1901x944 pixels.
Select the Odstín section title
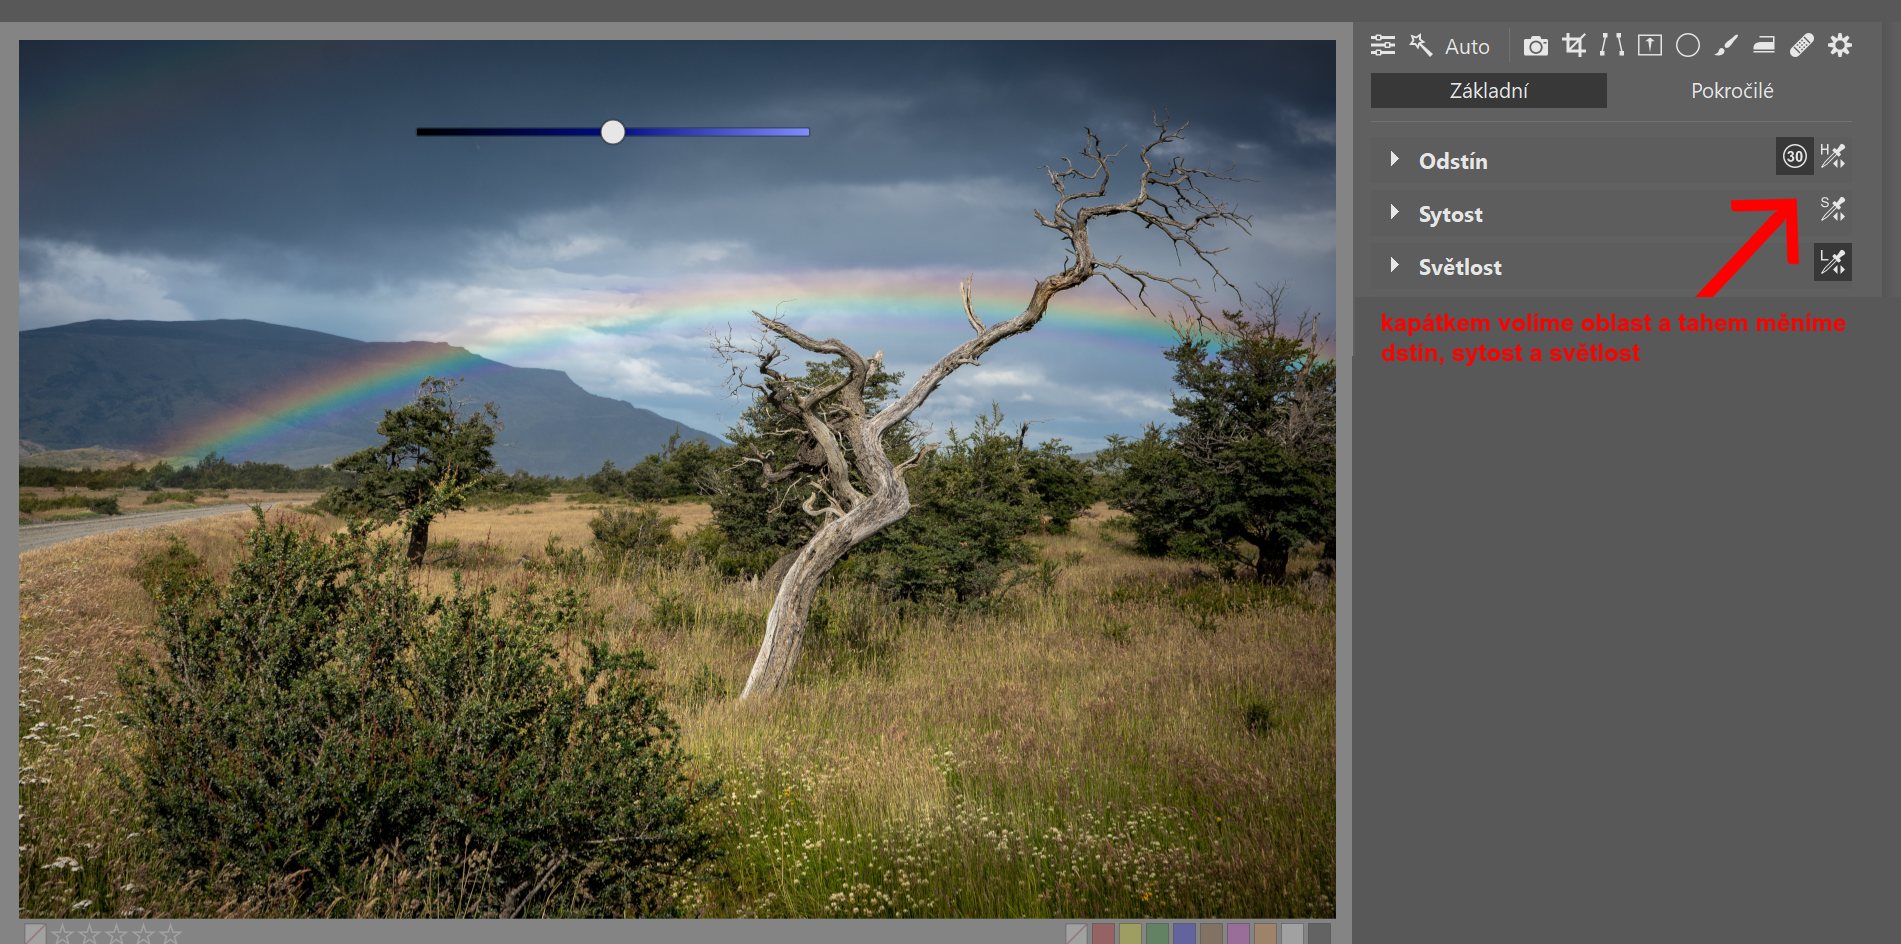point(1453,161)
